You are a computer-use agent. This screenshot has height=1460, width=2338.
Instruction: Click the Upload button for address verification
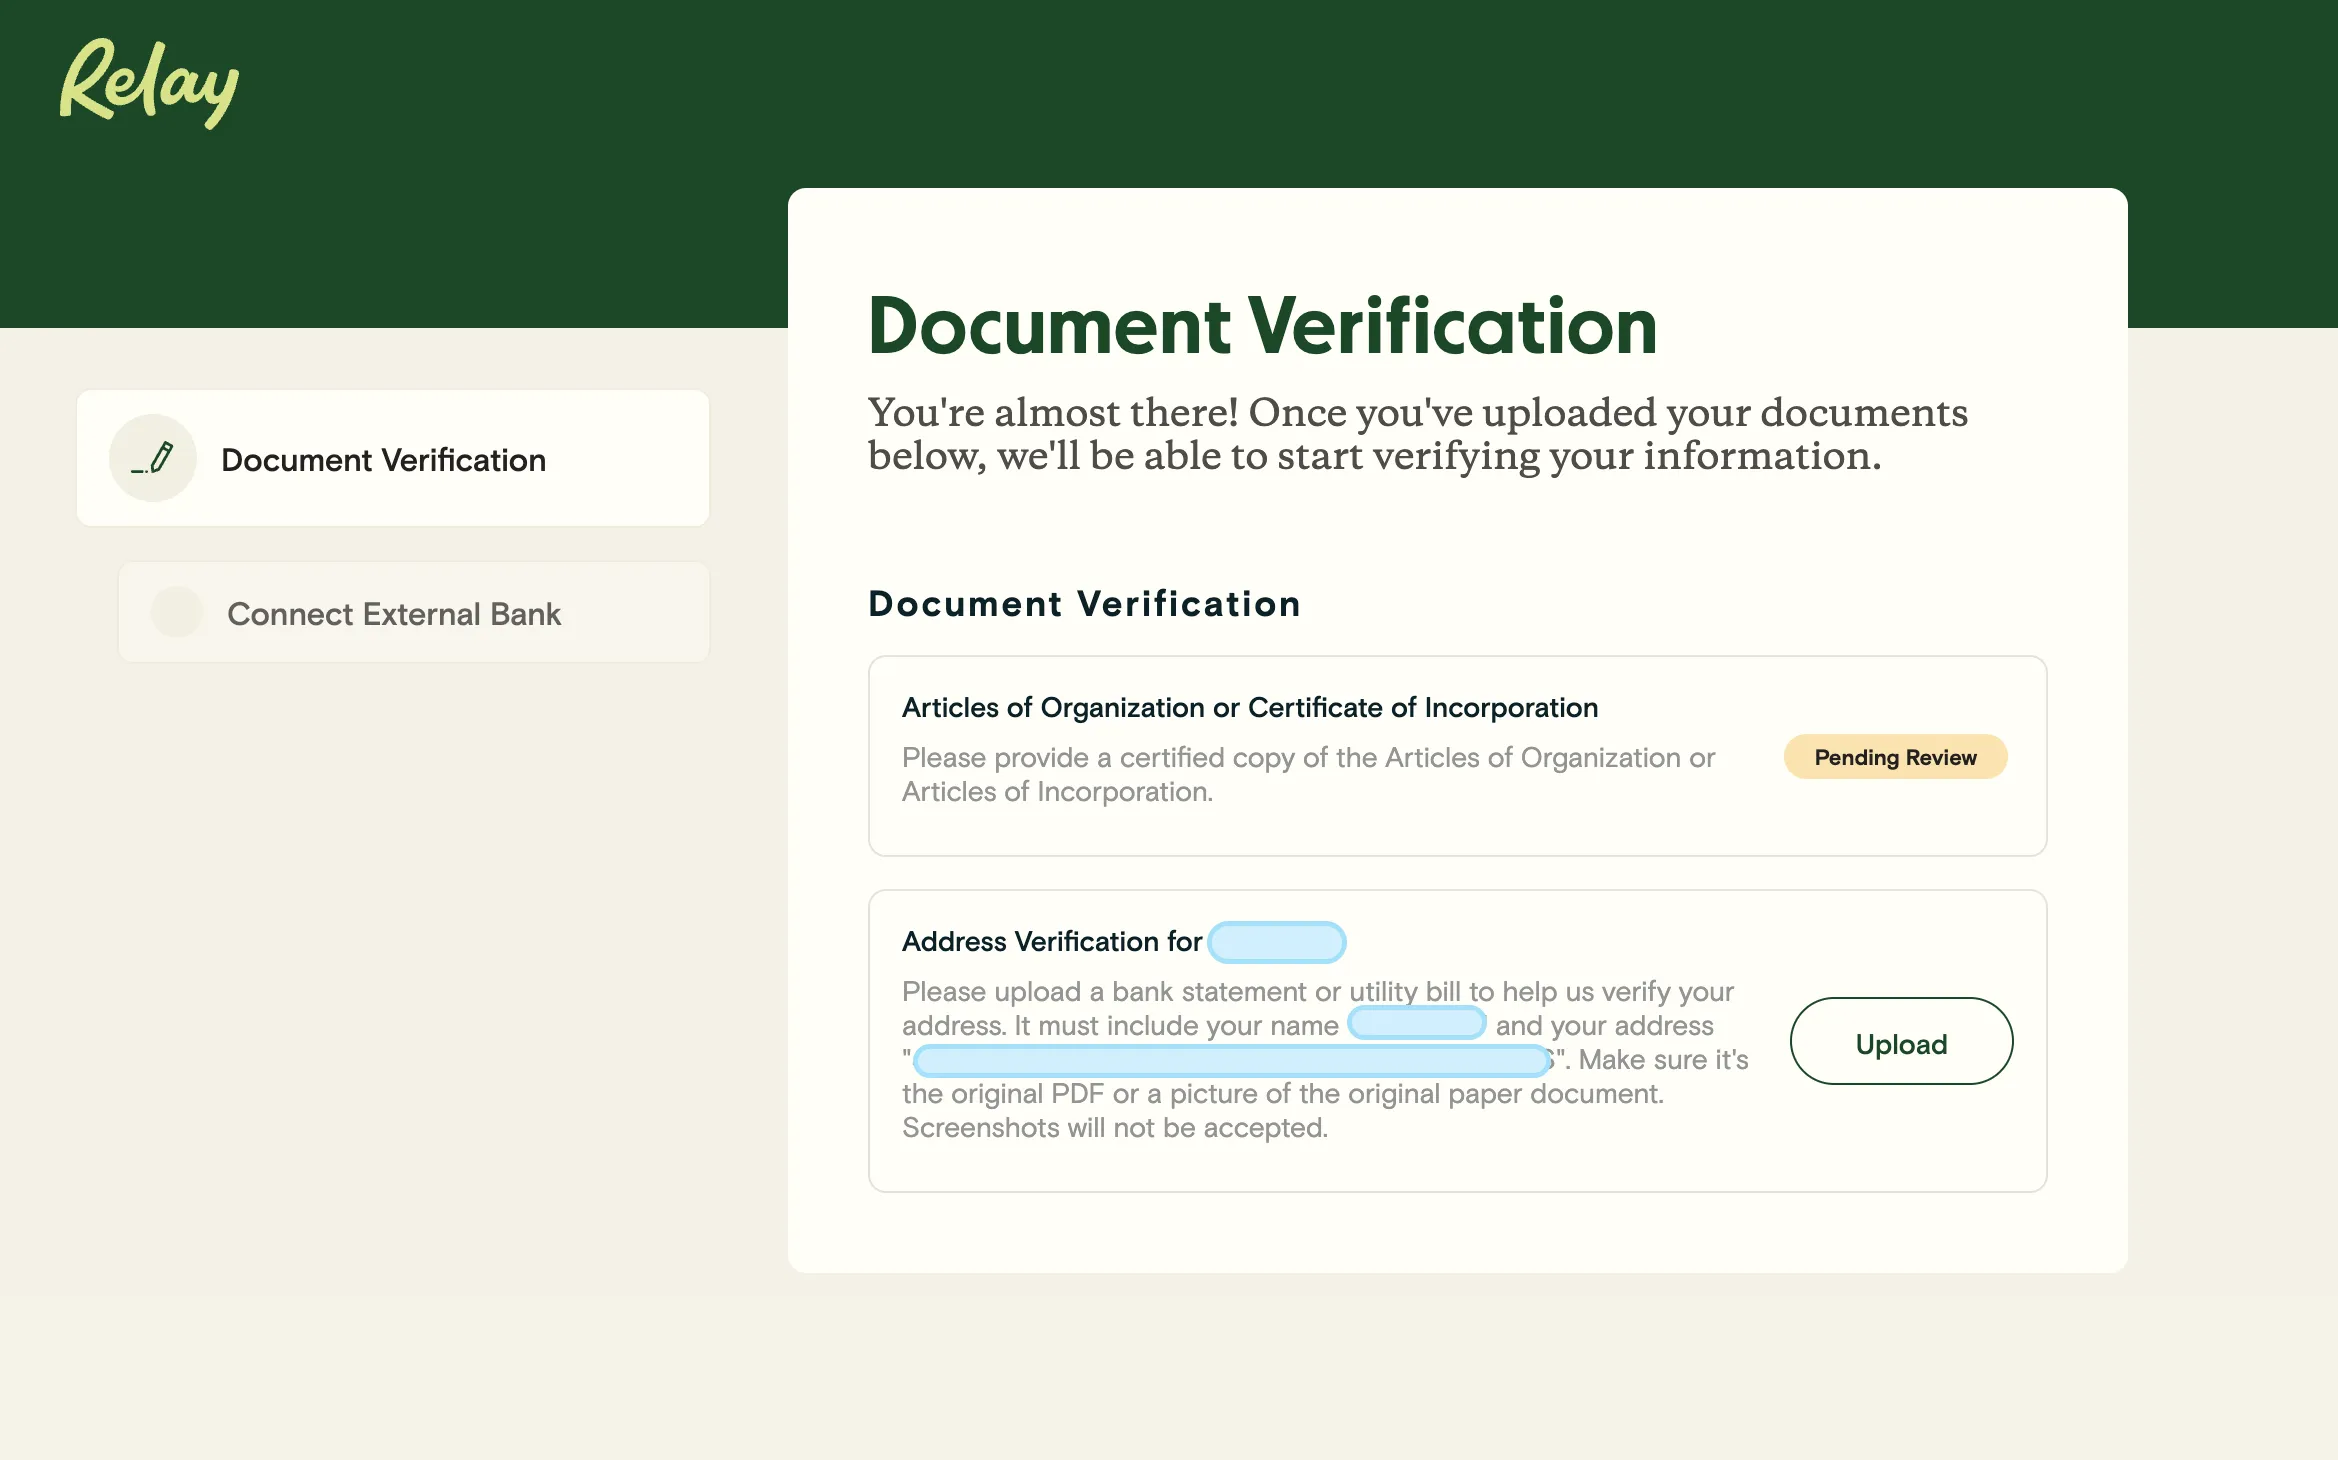tap(1900, 1041)
